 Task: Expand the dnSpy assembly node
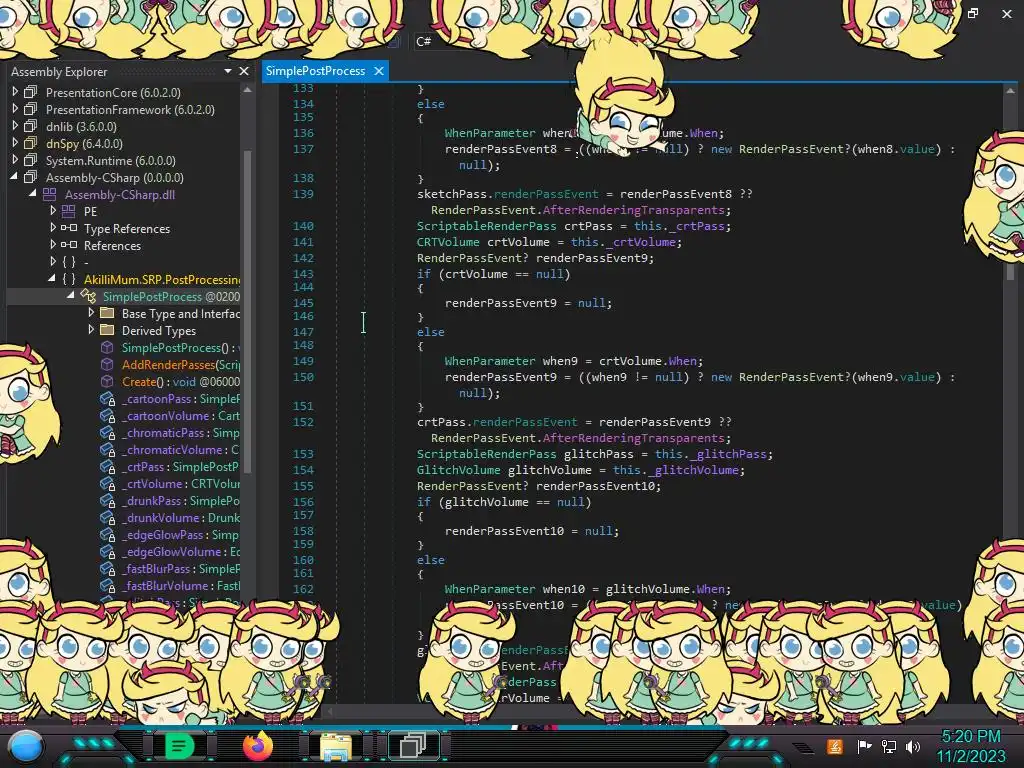click(x=15, y=143)
